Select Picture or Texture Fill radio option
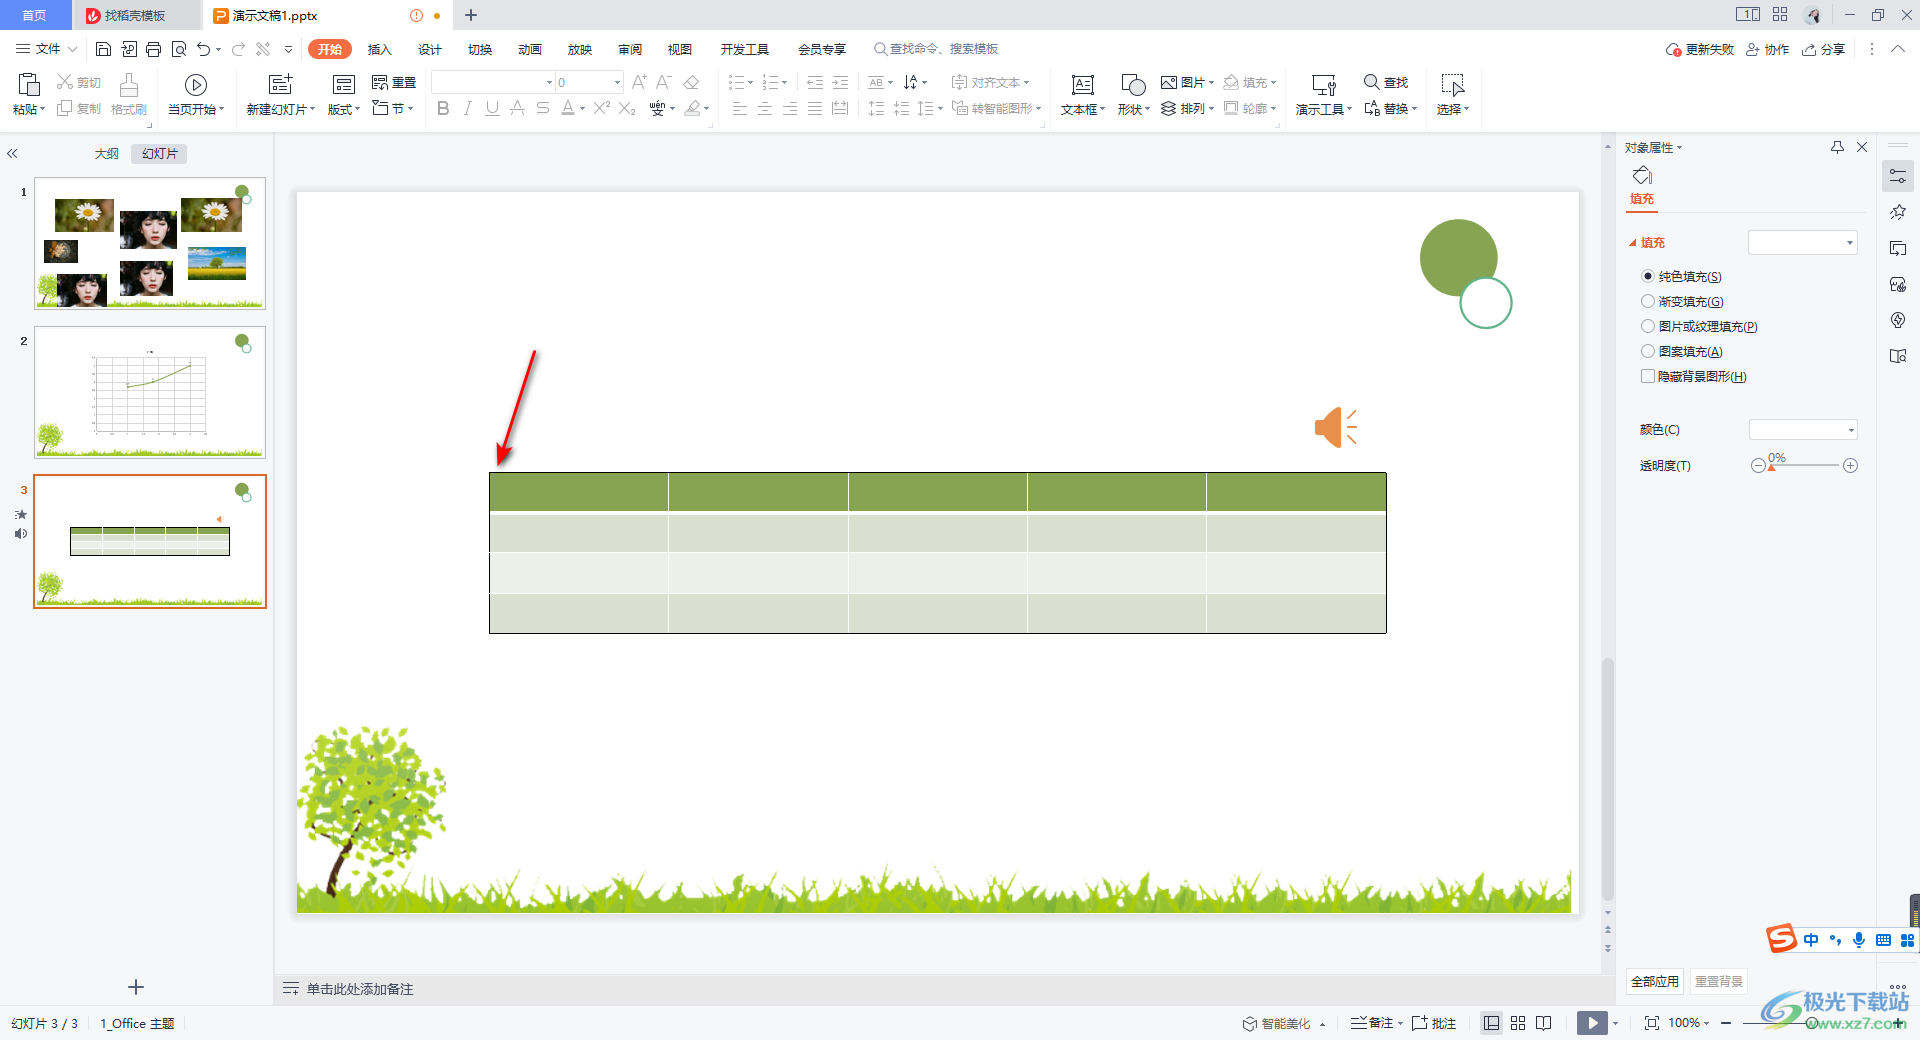This screenshot has height=1040, width=1920. (1648, 326)
